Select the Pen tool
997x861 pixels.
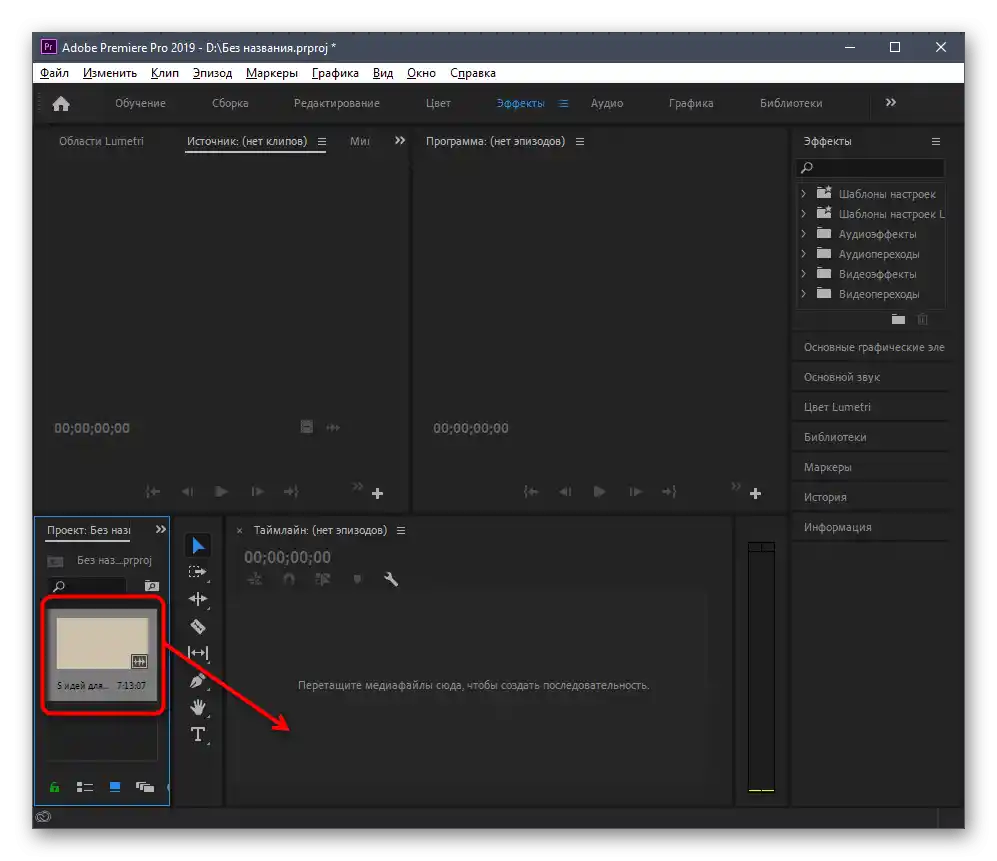click(198, 680)
